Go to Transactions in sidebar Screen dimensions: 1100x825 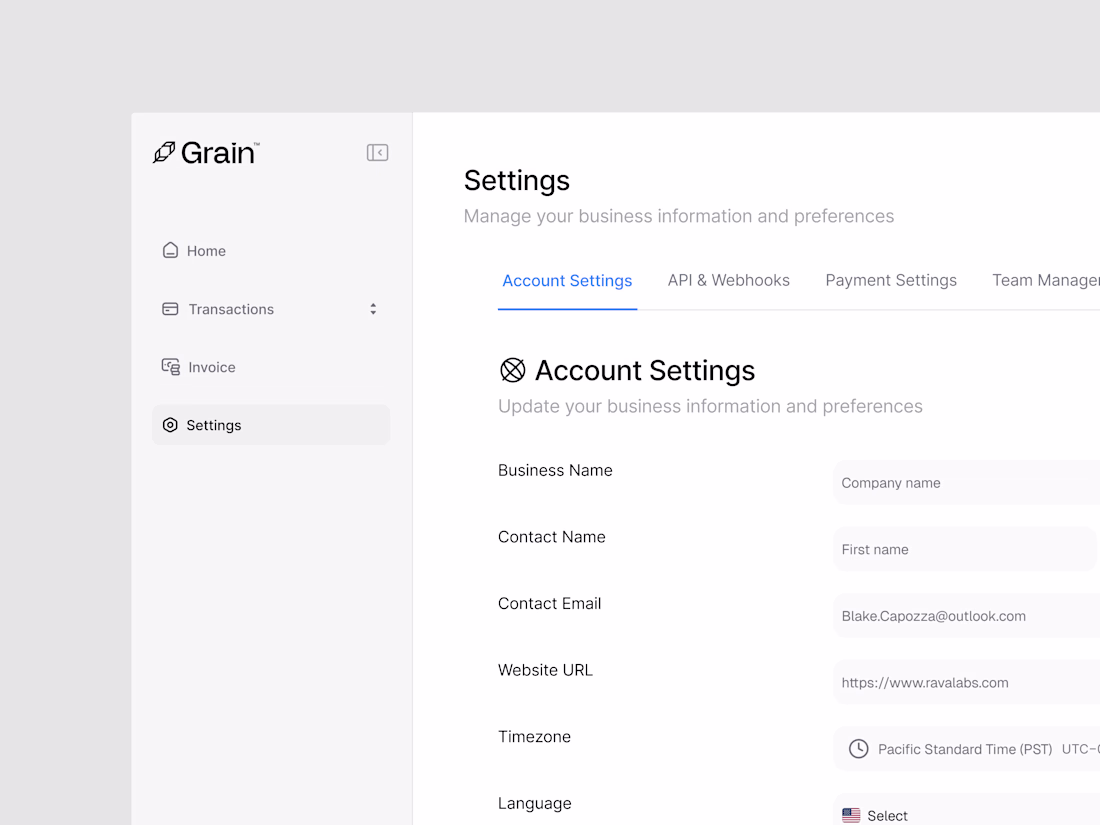(x=271, y=309)
